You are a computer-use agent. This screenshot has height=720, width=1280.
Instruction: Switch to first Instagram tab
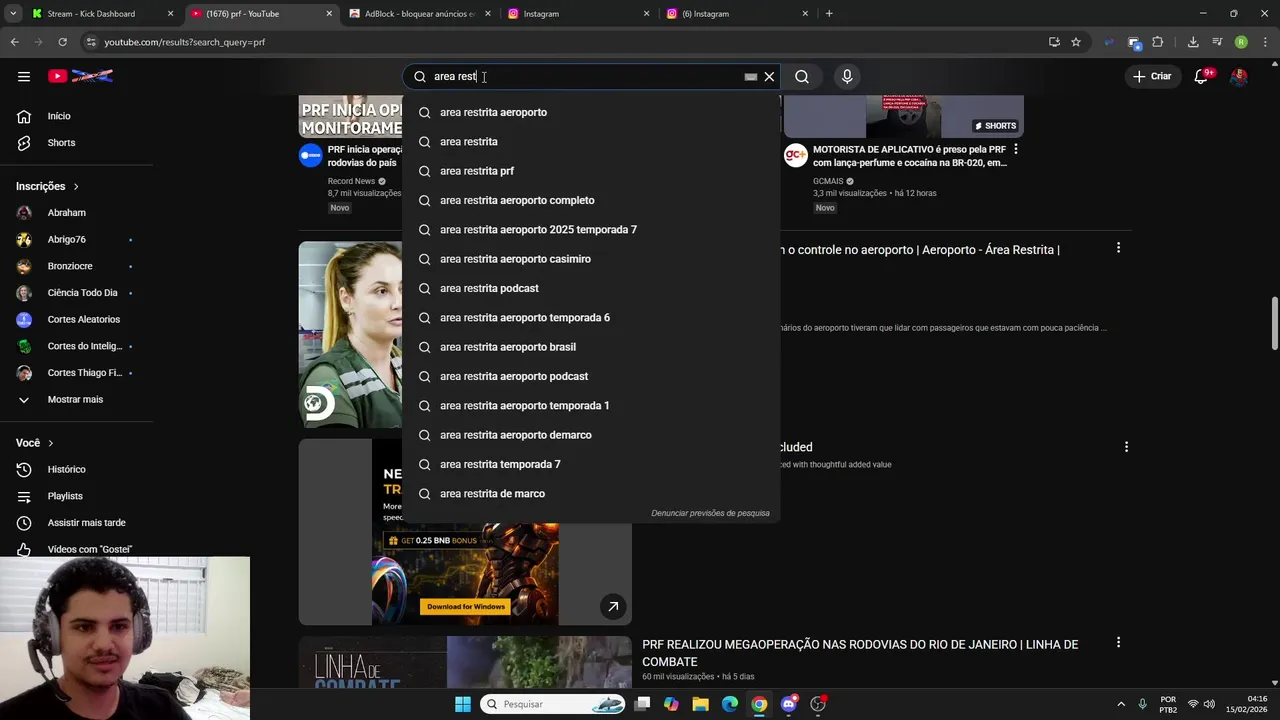click(578, 14)
